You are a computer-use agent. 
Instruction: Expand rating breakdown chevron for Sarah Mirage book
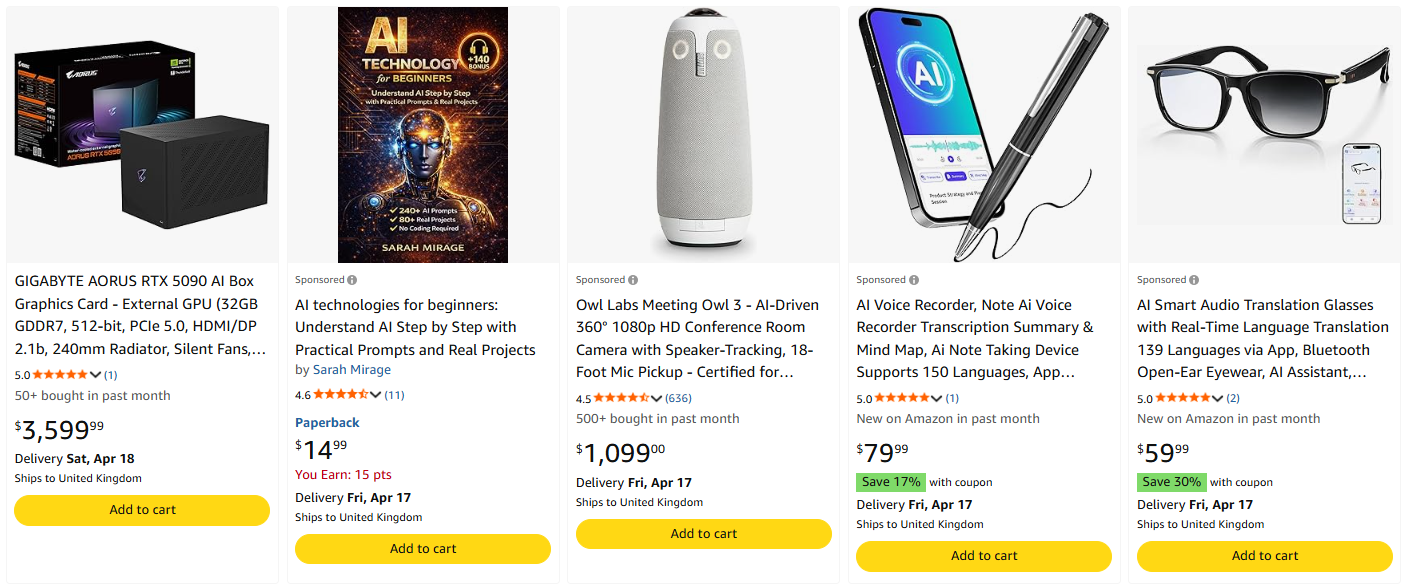tap(376, 395)
